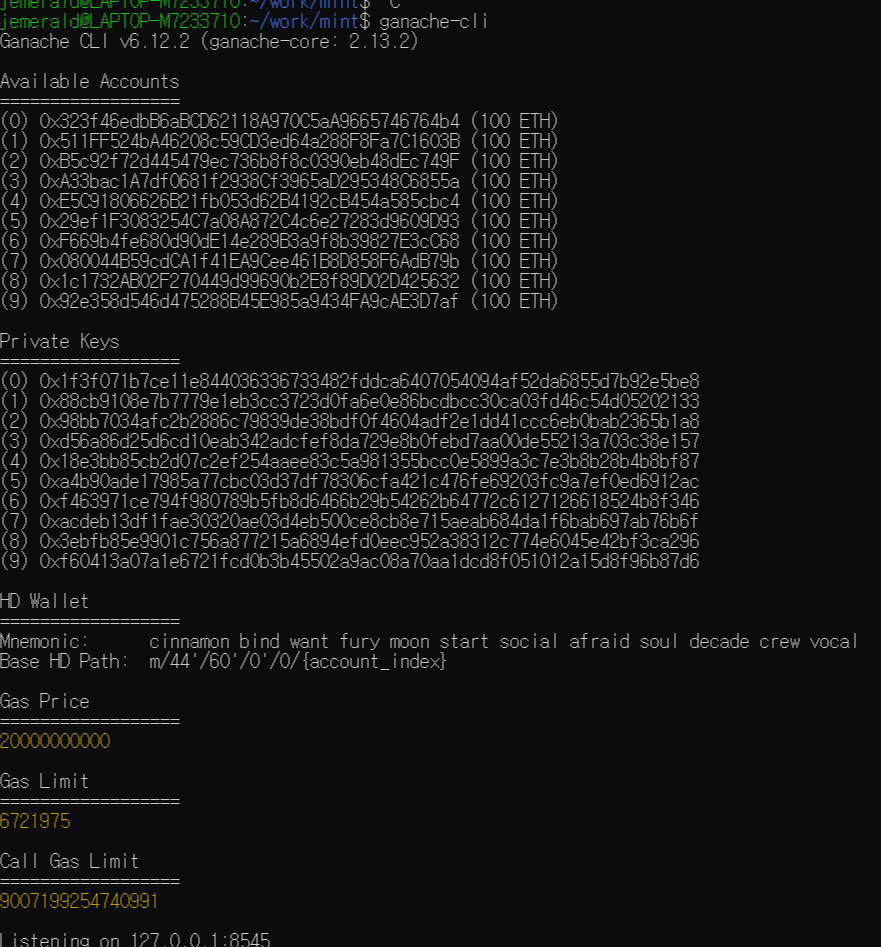Click account (9) address 0x92e358d546d4
This screenshot has height=947, width=881.
coord(249,301)
